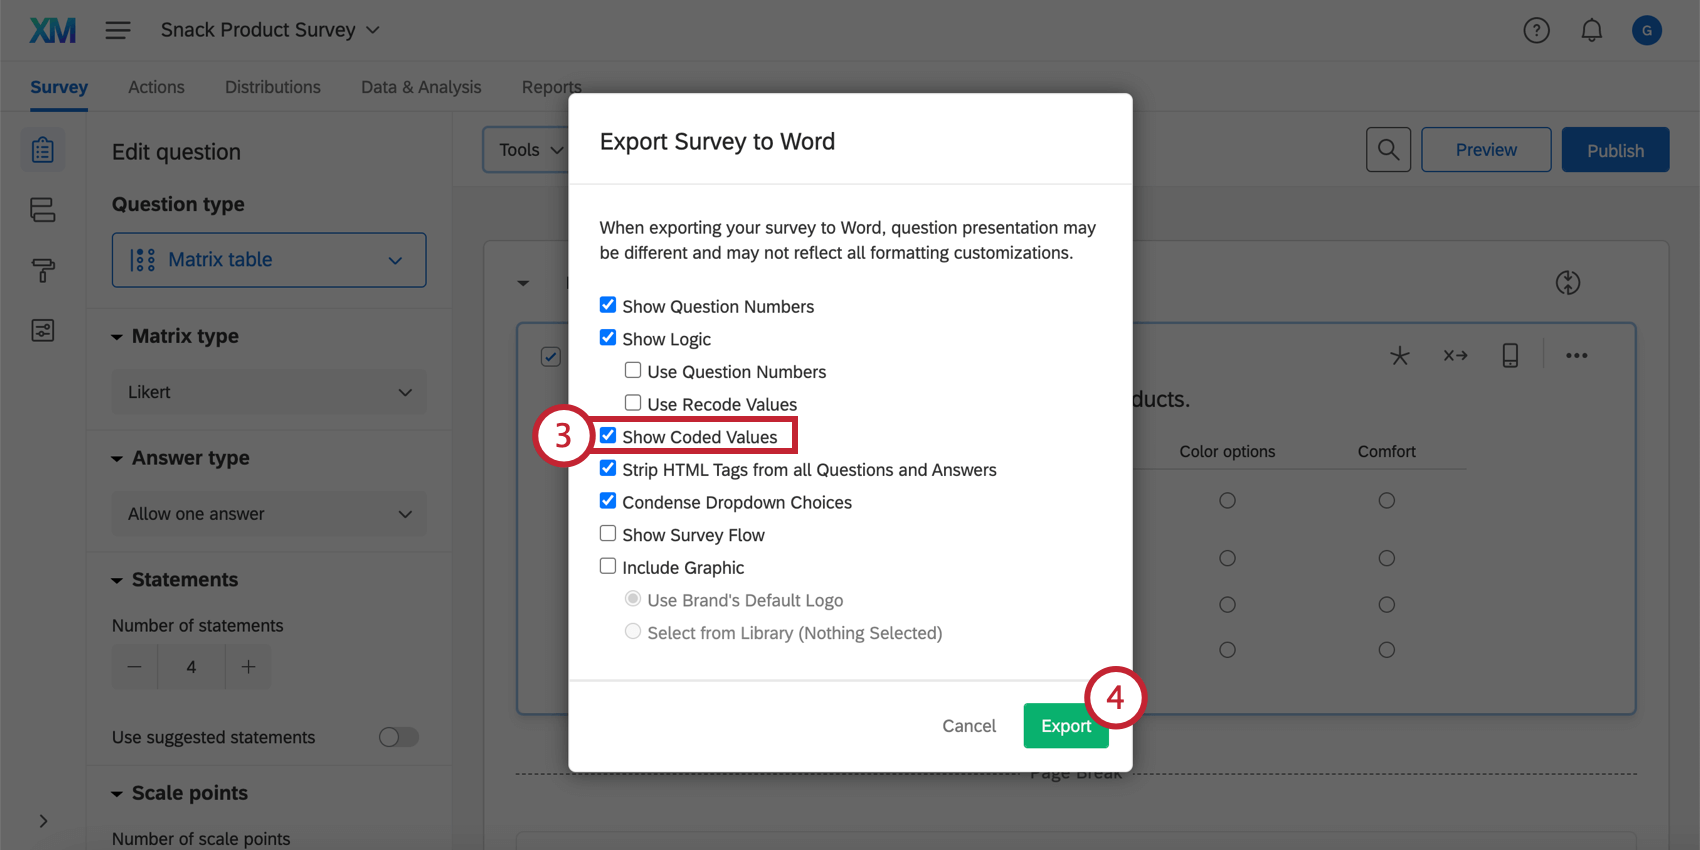Image resolution: width=1700 pixels, height=850 pixels.
Task: Toggle Use suggested statements switch
Action: click(398, 737)
